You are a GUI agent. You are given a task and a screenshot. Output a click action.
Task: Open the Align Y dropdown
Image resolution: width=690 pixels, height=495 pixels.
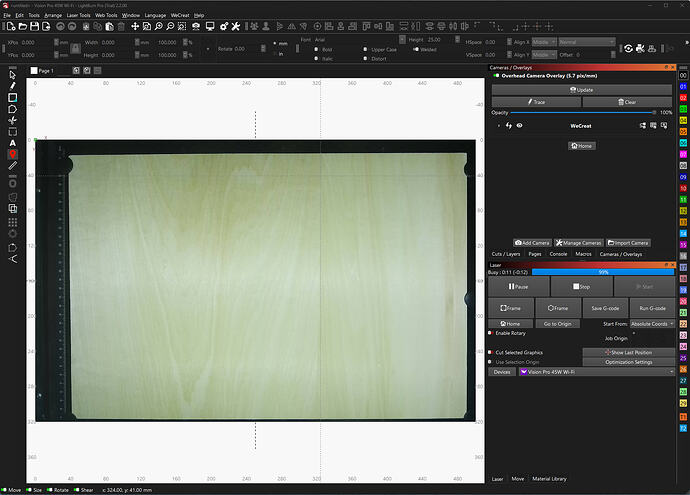click(x=544, y=55)
